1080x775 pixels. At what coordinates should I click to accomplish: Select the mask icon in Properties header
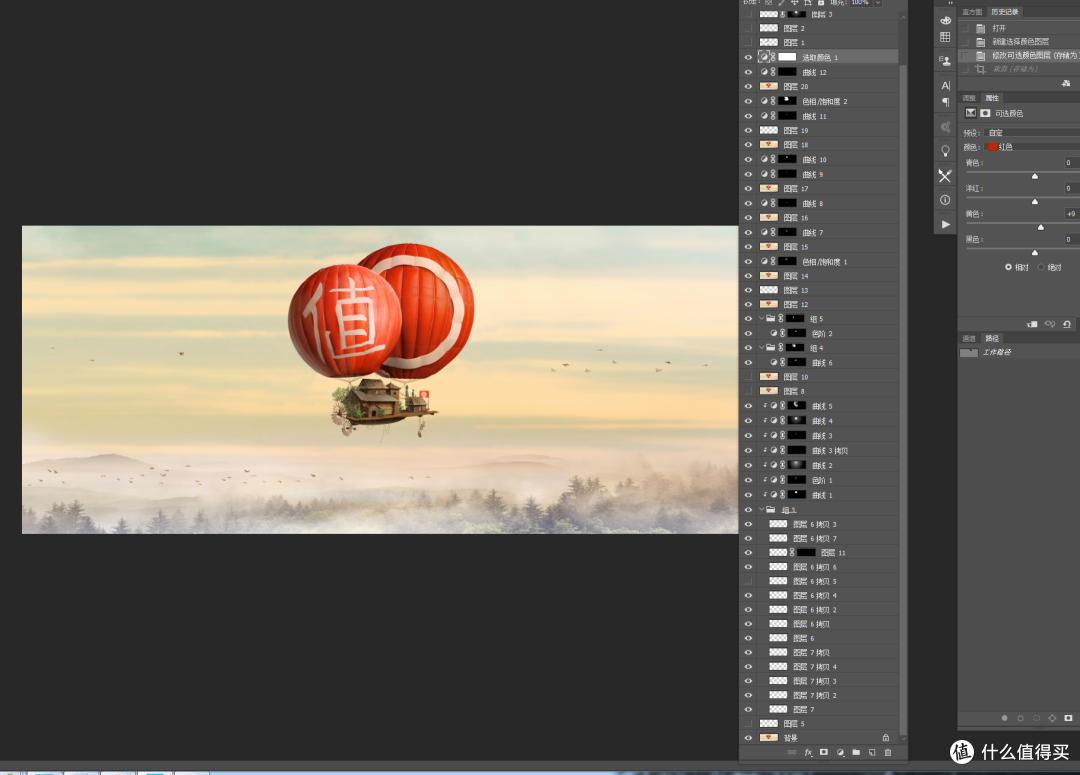986,113
